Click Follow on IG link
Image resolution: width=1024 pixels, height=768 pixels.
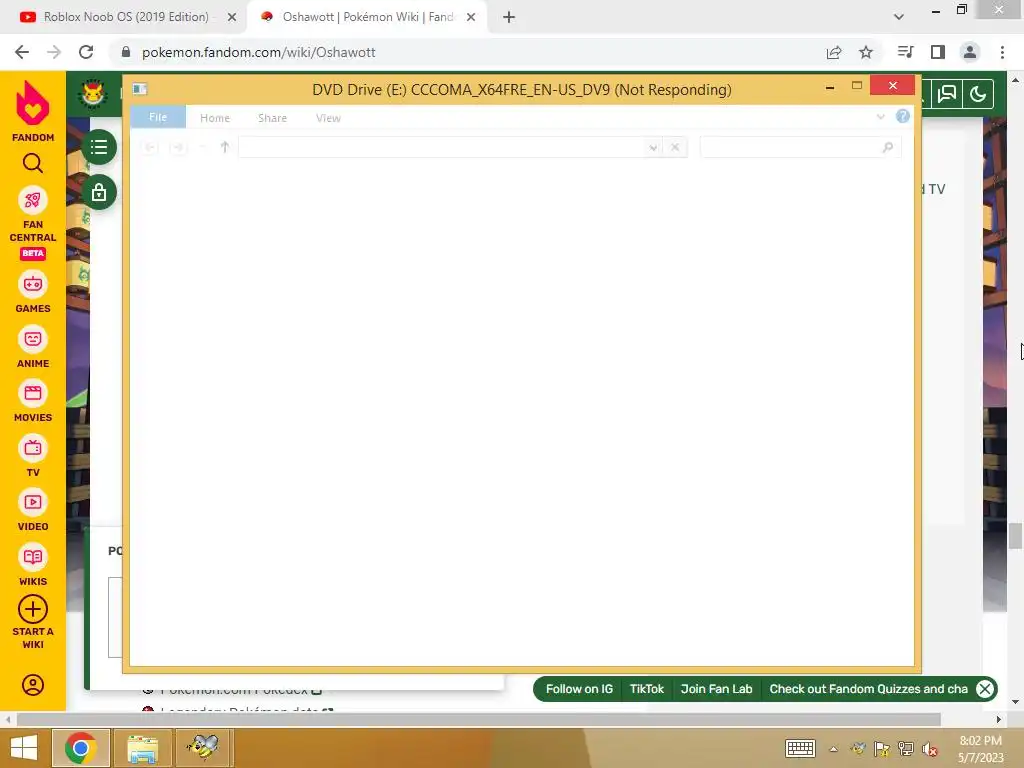pos(579,689)
